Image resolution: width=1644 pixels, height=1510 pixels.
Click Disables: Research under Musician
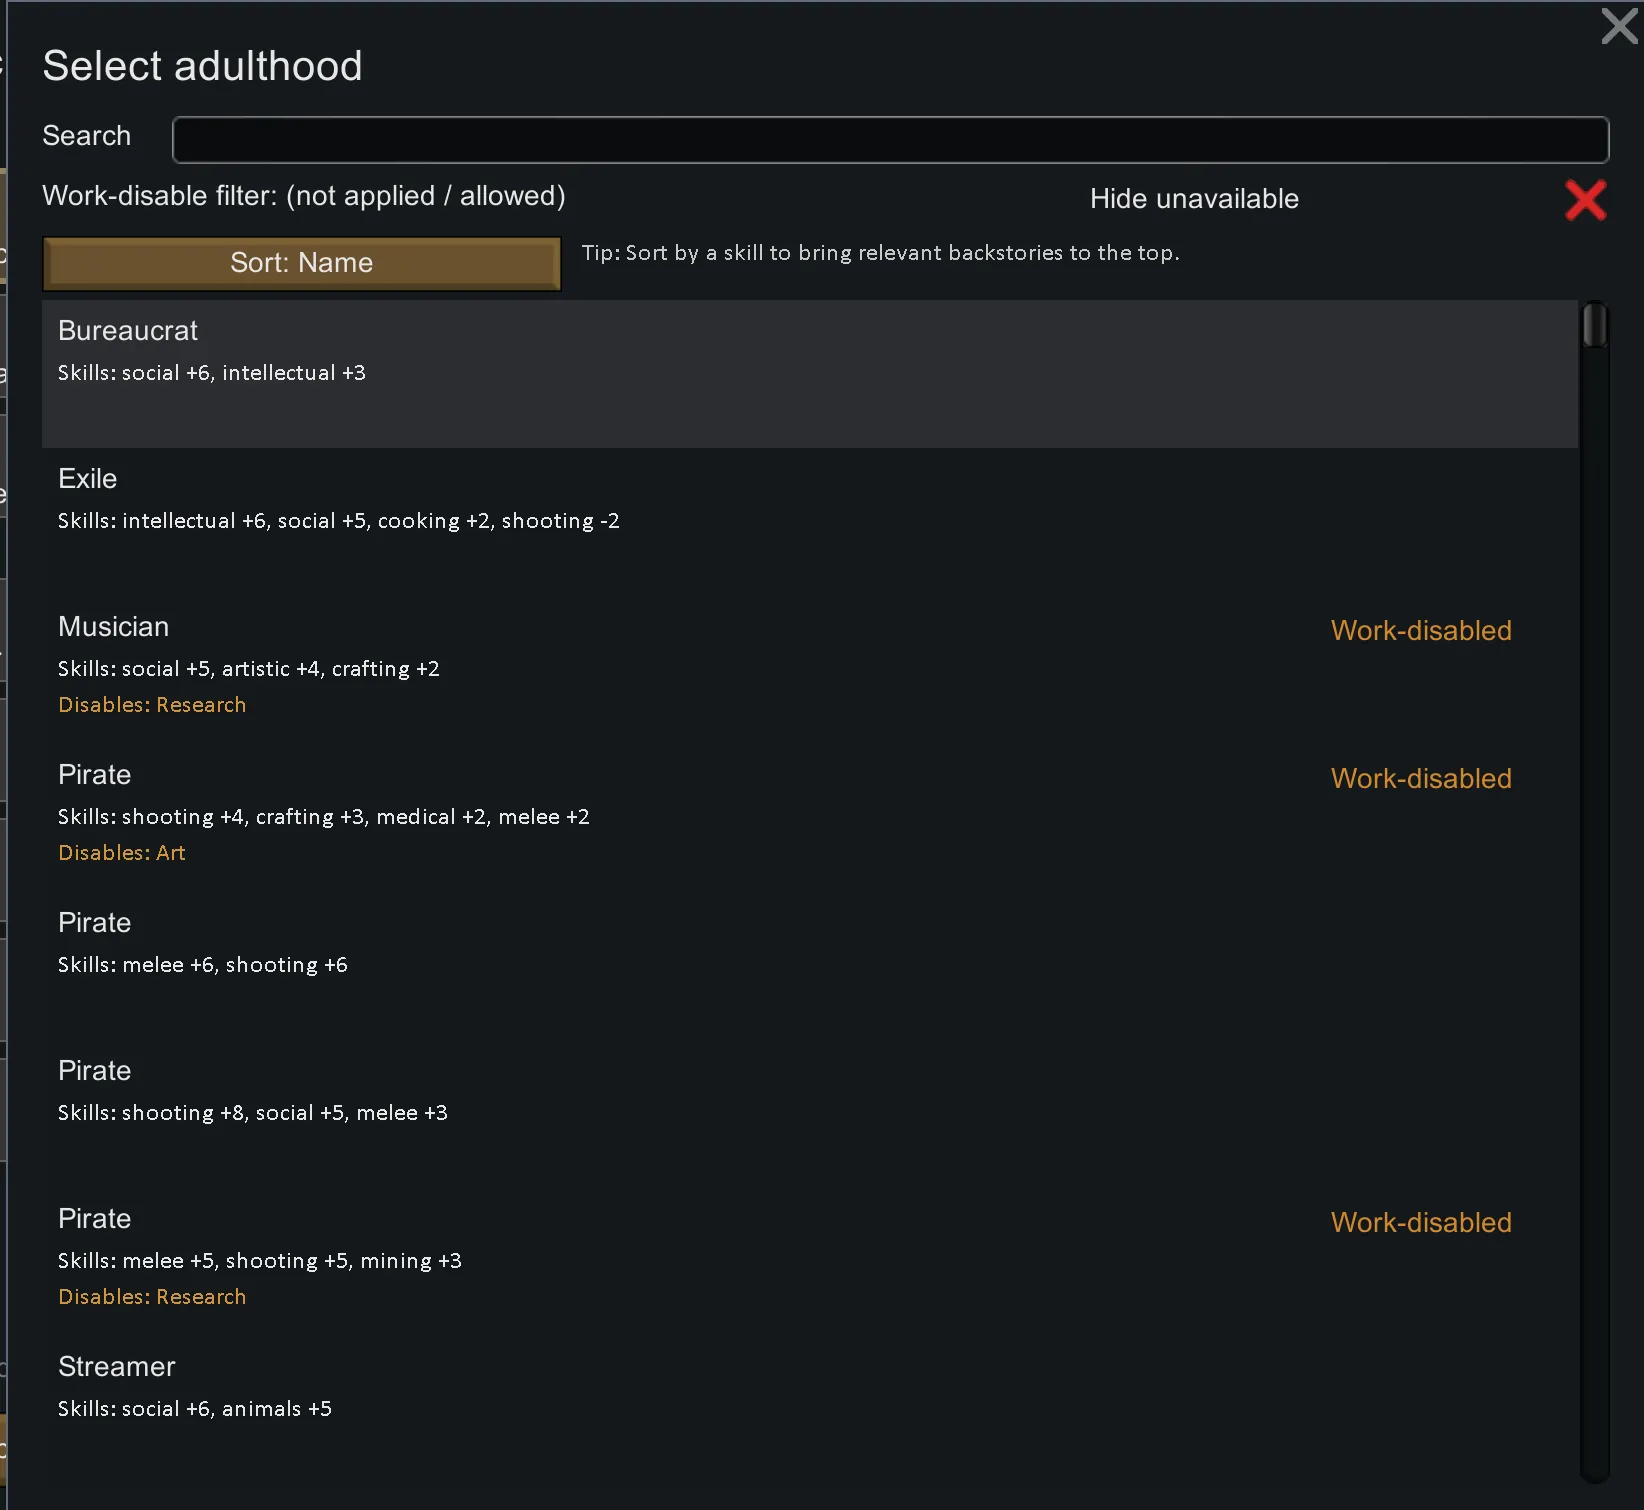pos(152,705)
